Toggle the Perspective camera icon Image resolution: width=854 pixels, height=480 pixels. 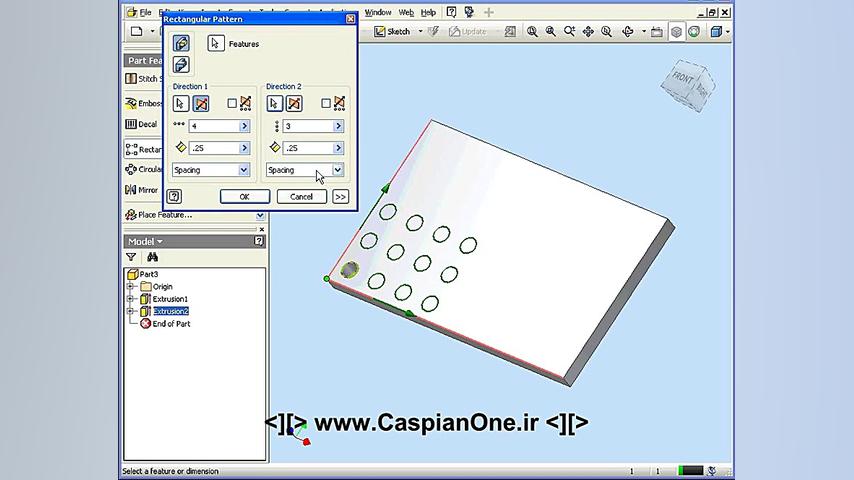pyautogui.click(x=694, y=32)
